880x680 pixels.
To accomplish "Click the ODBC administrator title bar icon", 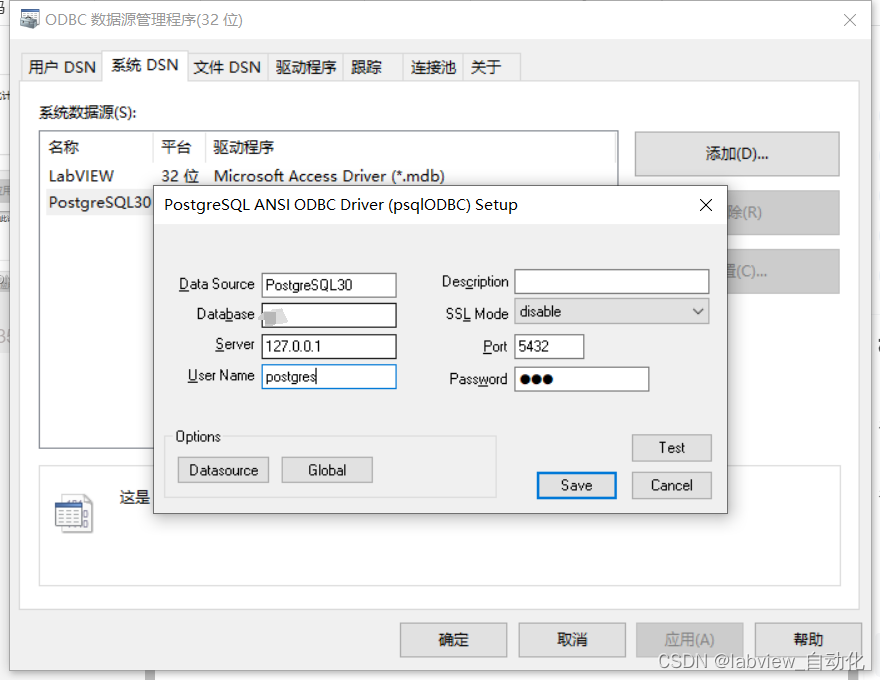I will [x=30, y=19].
